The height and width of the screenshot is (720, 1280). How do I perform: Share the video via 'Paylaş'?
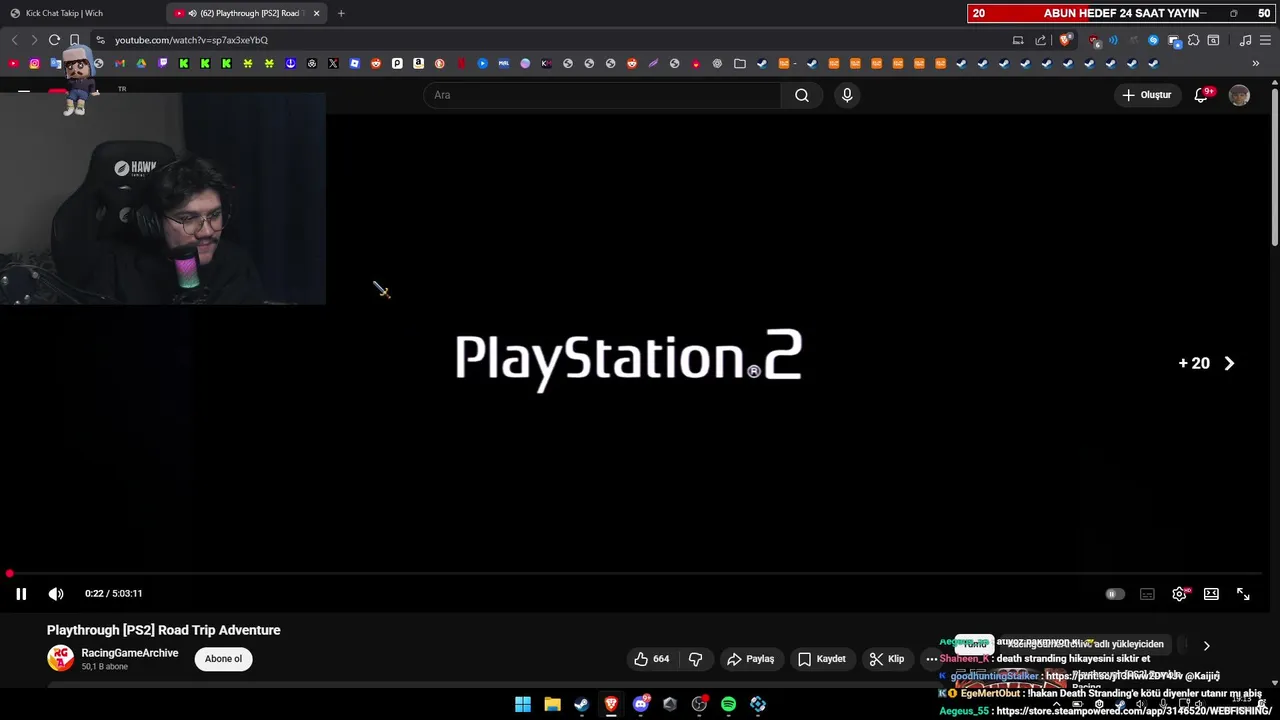[x=751, y=659]
